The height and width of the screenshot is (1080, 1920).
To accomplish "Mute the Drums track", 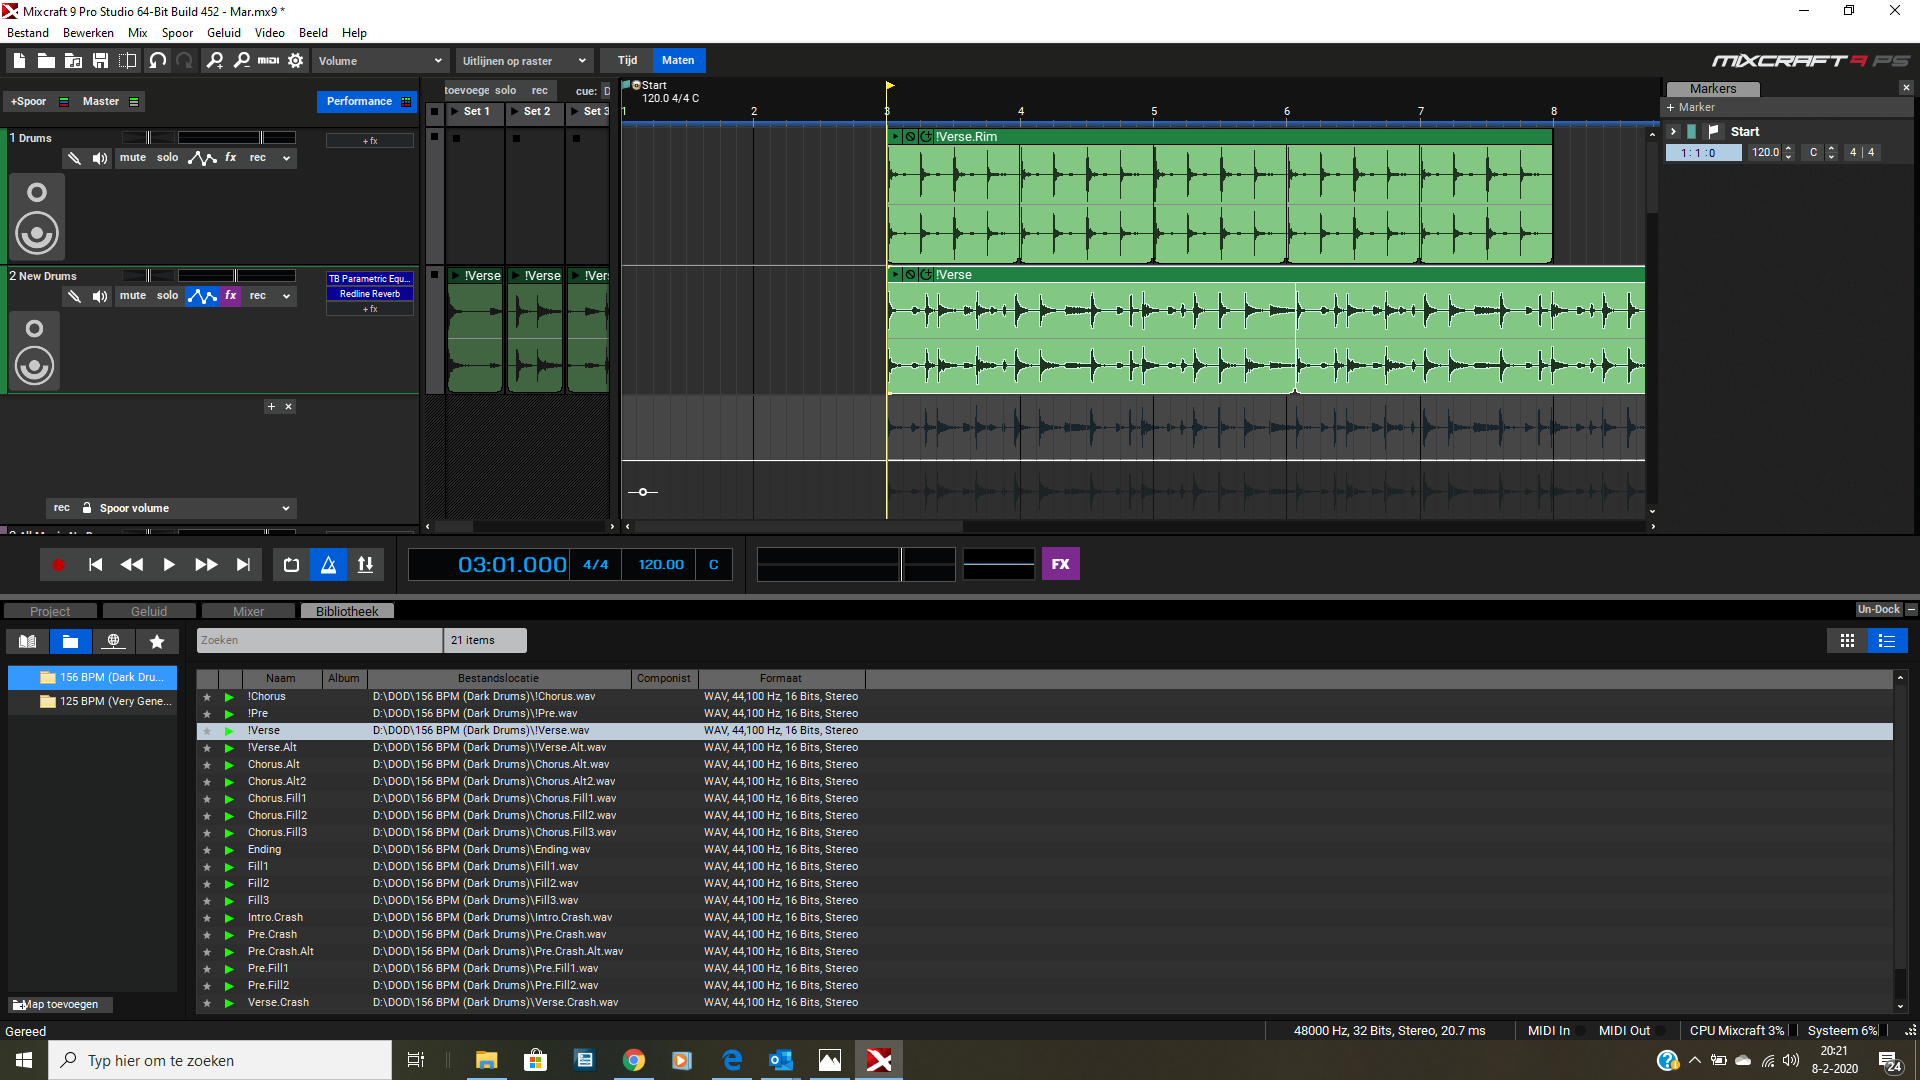I will pos(133,158).
